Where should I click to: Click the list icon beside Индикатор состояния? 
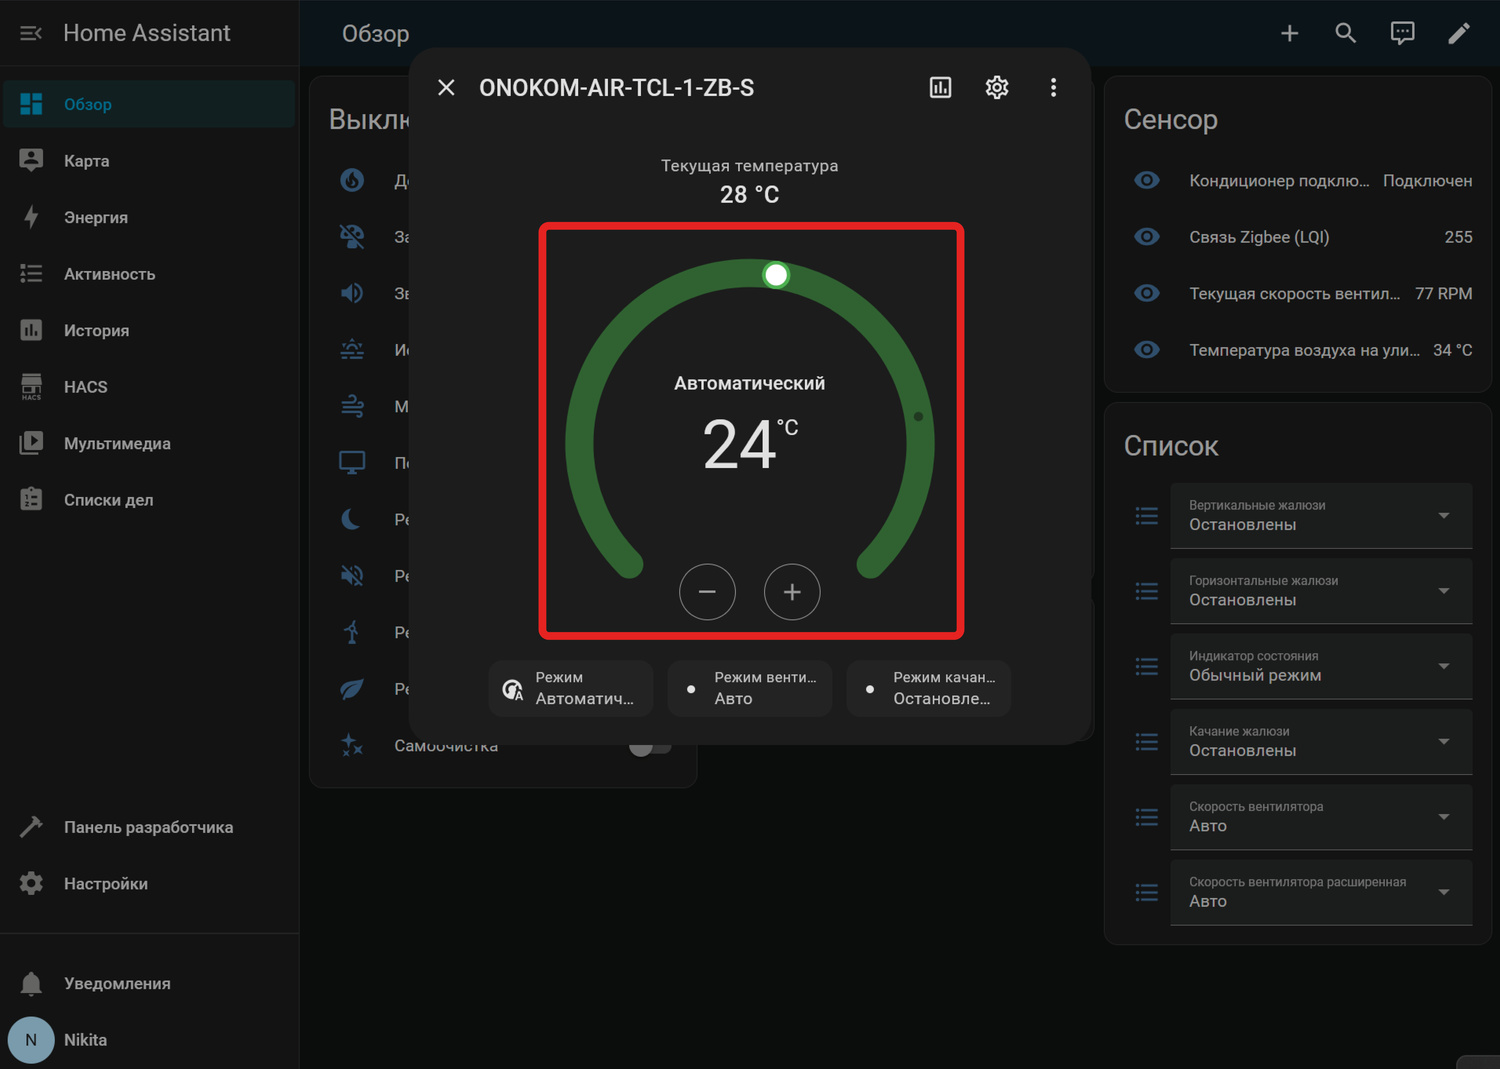pos(1147,666)
